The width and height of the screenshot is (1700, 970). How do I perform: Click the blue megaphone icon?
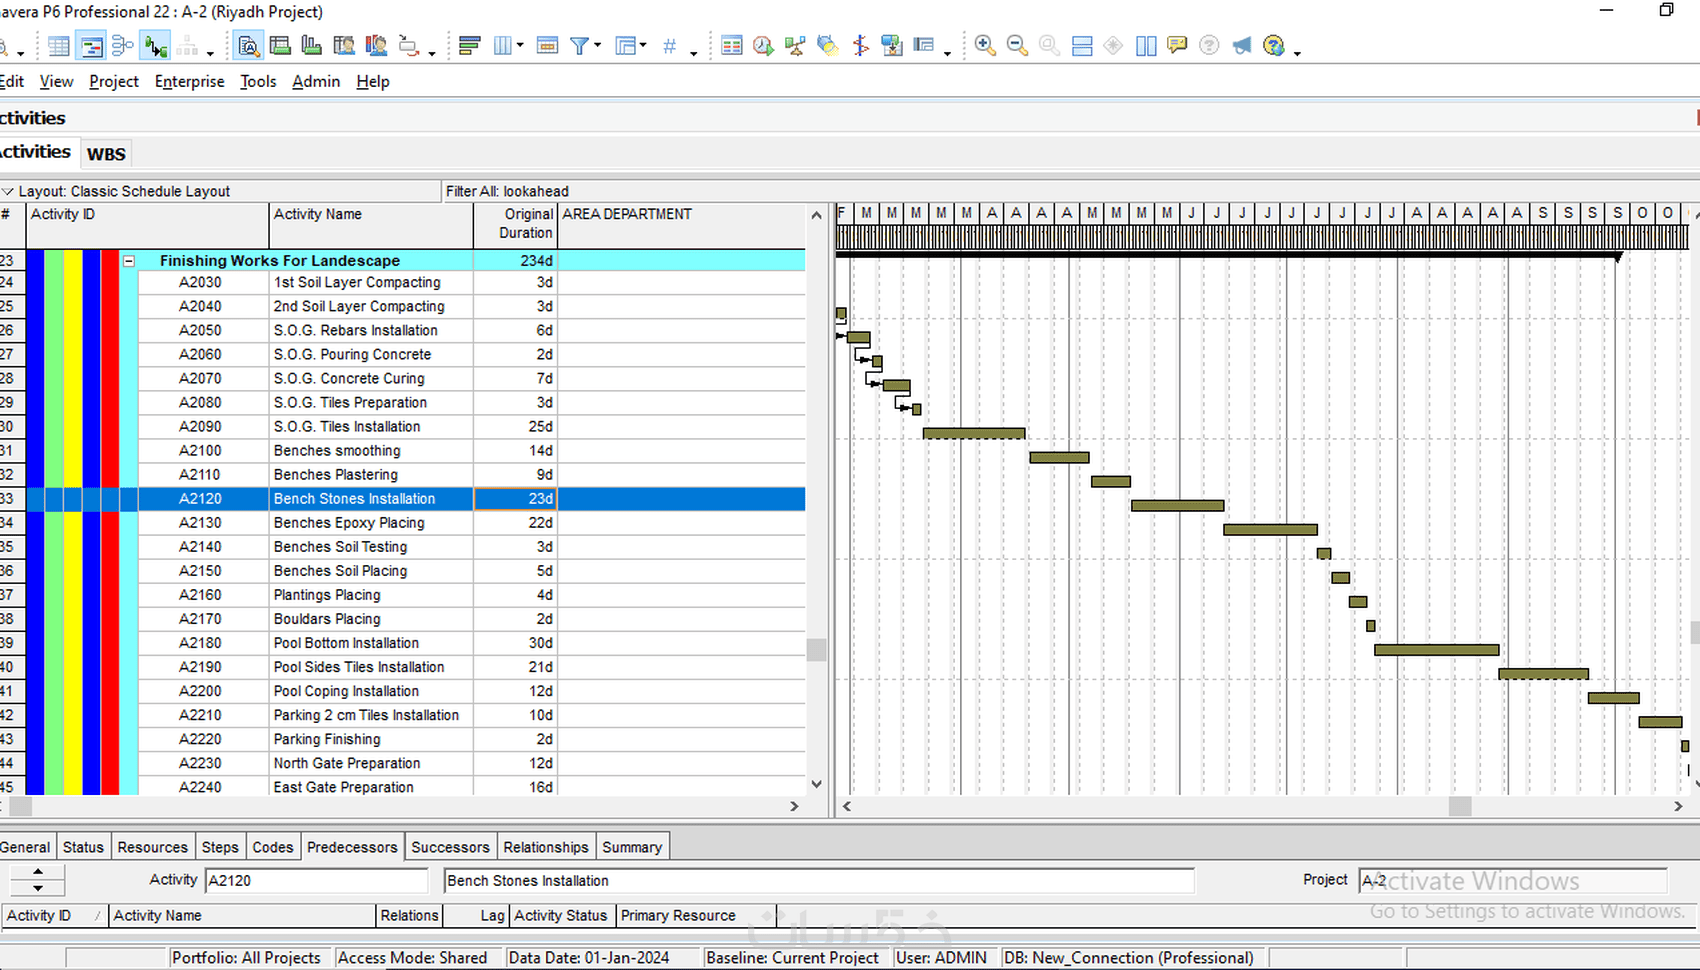tap(1241, 46)
